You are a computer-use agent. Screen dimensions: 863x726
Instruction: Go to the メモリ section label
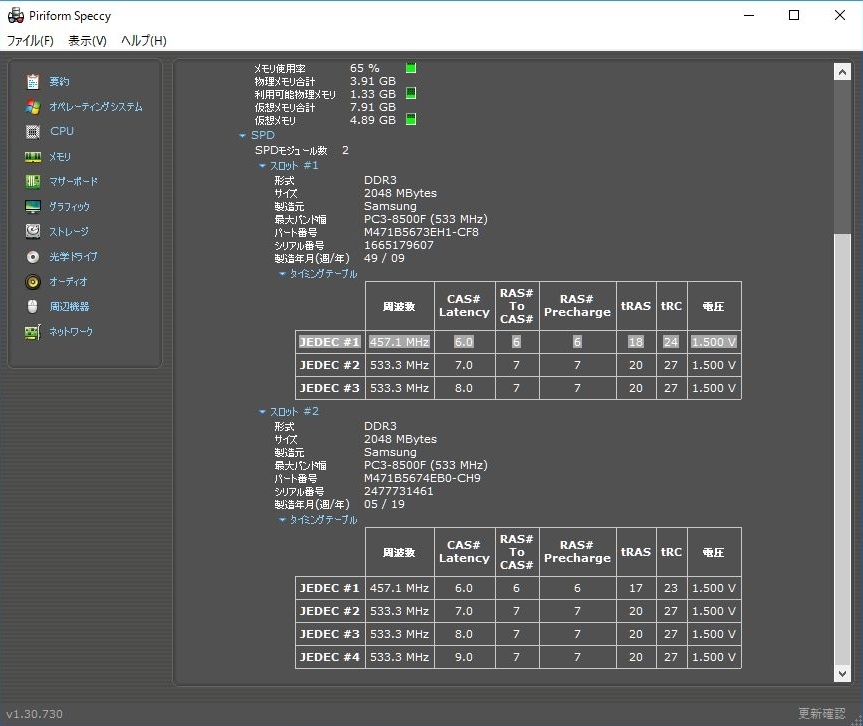[60, 157]
